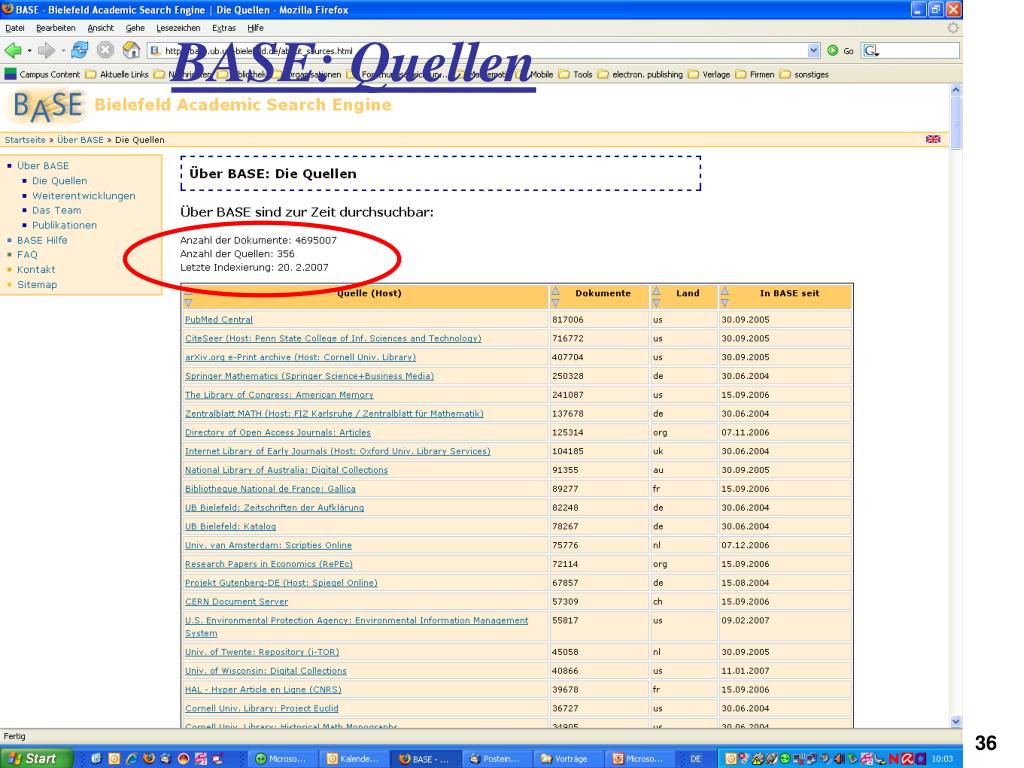This screenshot has height=768, width=1024.
Task: Open the back button history dropdown
Action: click(29, 50)
